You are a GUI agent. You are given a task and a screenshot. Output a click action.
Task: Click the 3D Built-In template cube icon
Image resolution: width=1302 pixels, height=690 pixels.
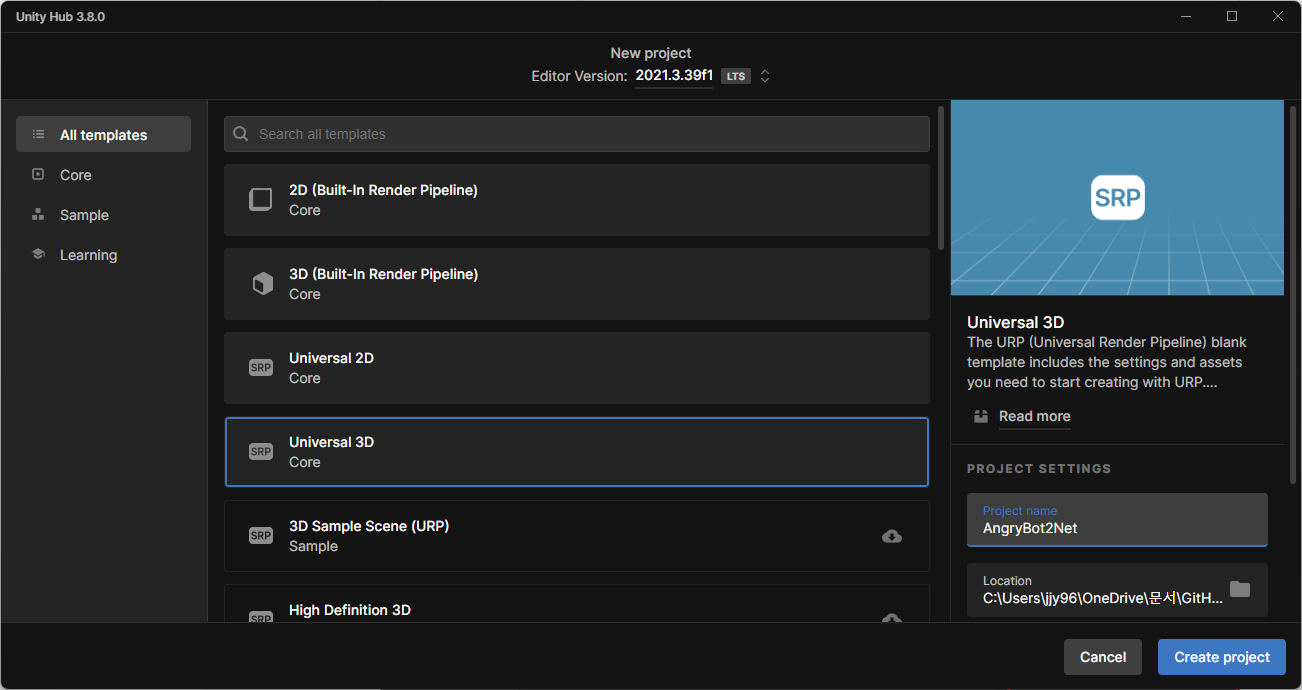tap(261, 284)
